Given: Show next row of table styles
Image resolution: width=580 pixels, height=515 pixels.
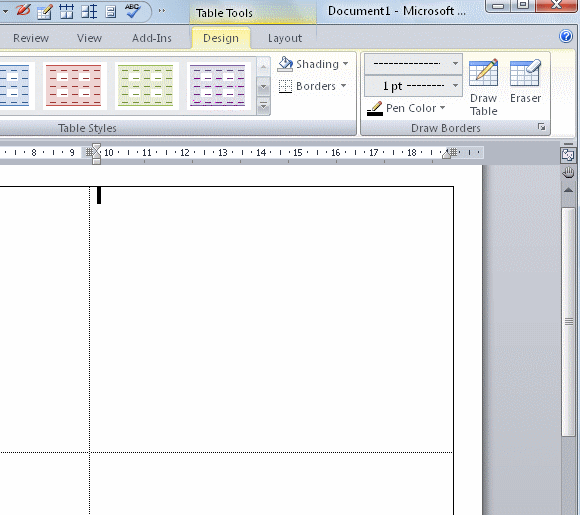Looking at the screenshot, I should coord(263,87).
